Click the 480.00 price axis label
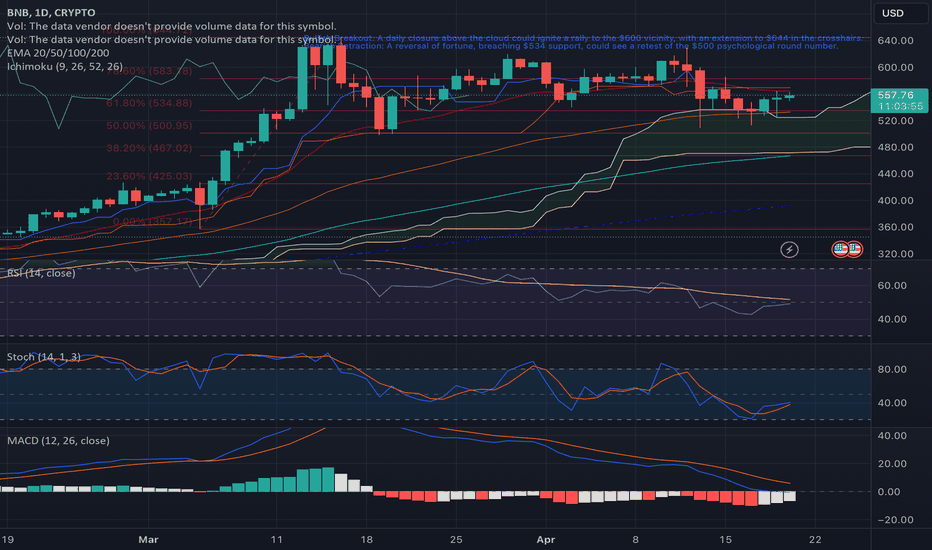The height and width of the screenshot is (550, 932). pos(896,147)
